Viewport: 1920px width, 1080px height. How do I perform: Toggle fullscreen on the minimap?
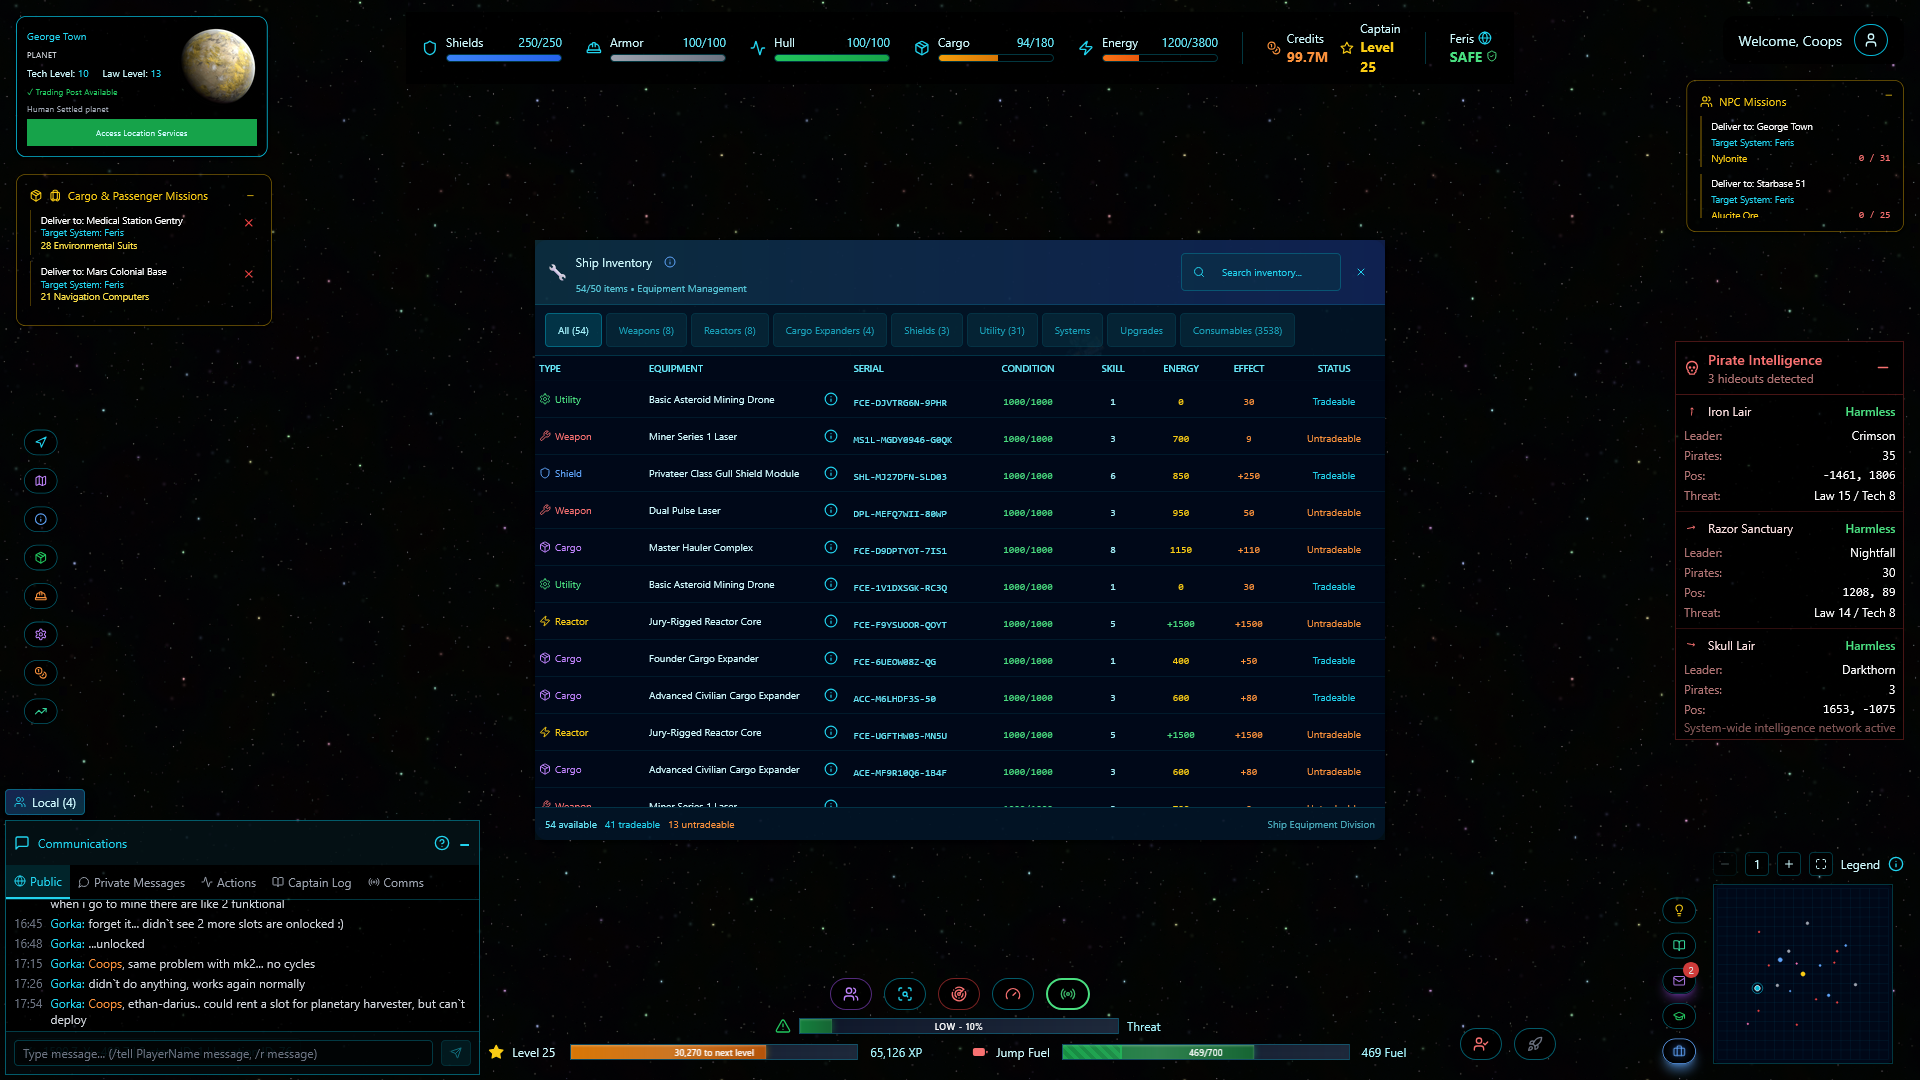click(x=1821, y=865)
